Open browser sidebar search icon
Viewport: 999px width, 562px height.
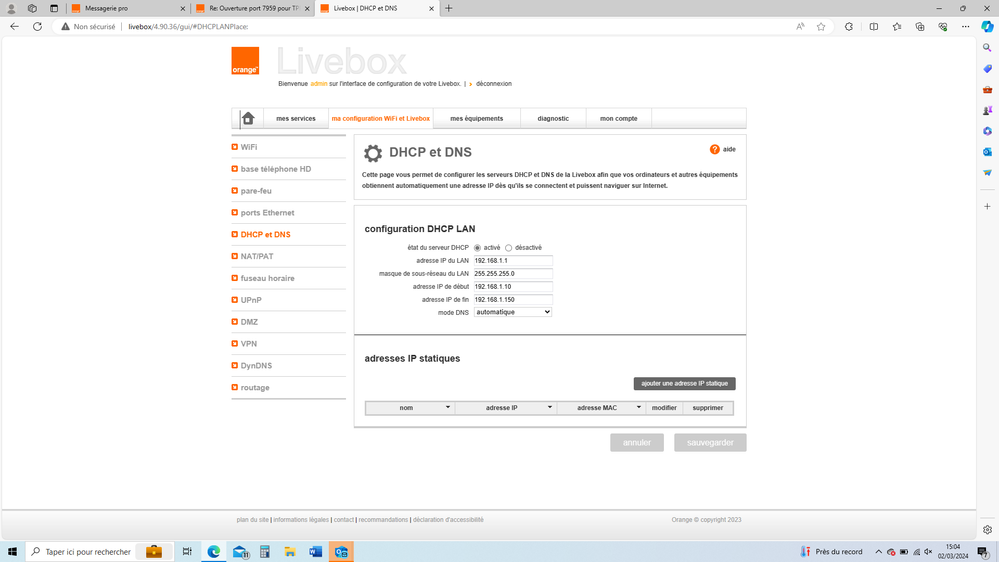coord(987,47)
